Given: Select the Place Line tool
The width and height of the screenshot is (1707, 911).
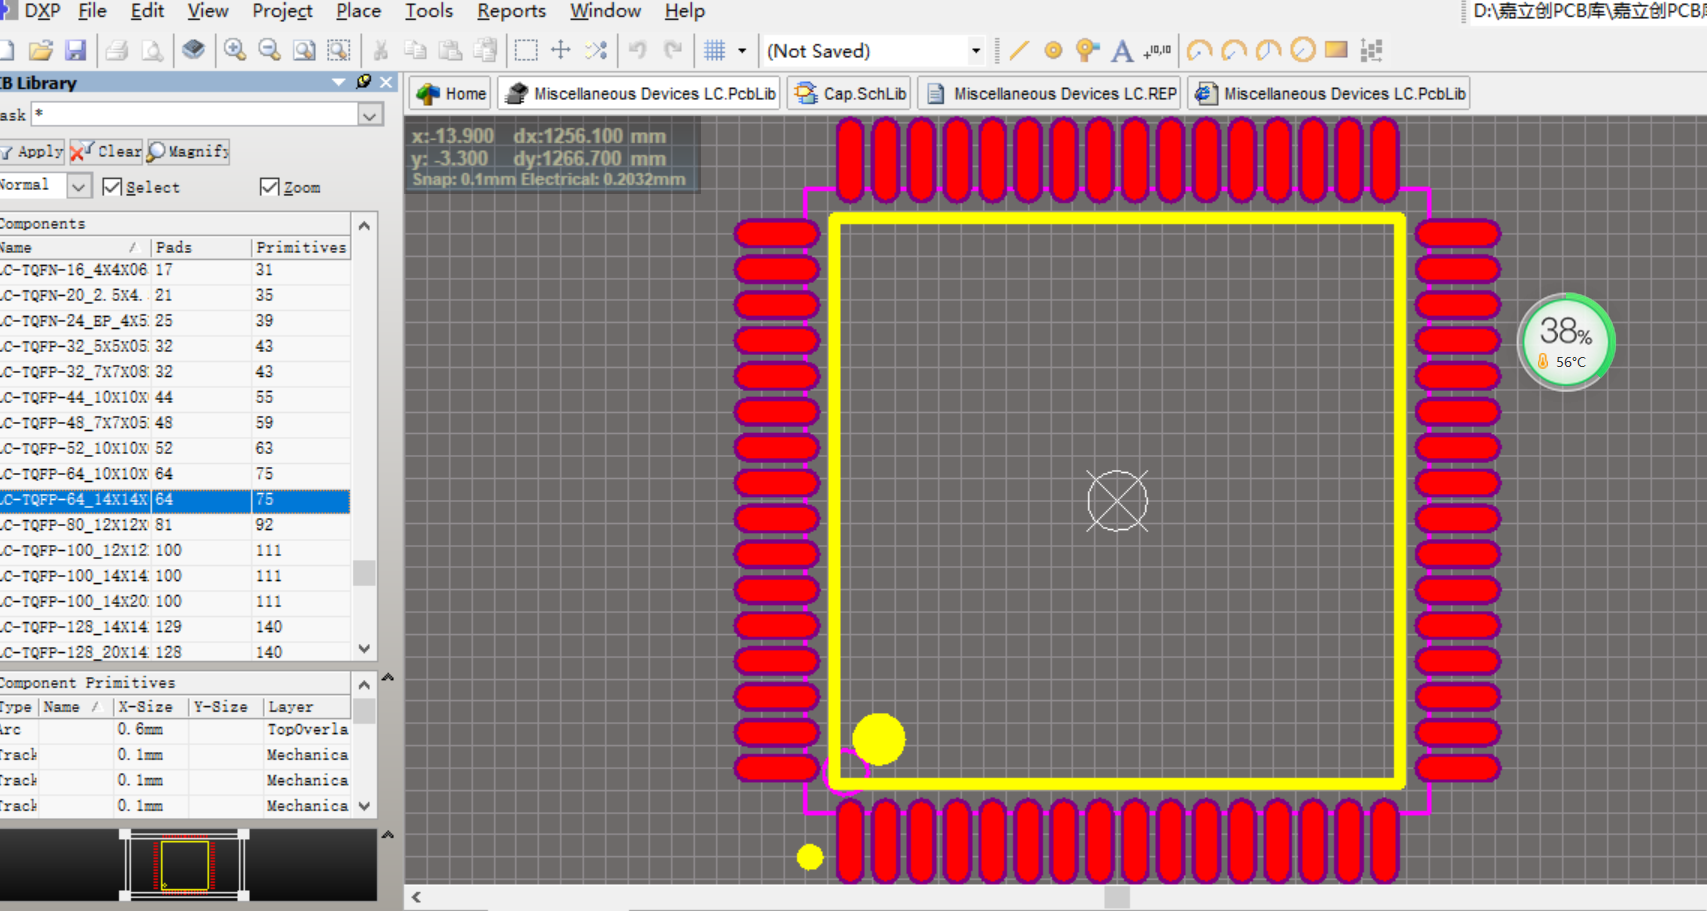Looking at the screenshot, I should coord(1019,50).
